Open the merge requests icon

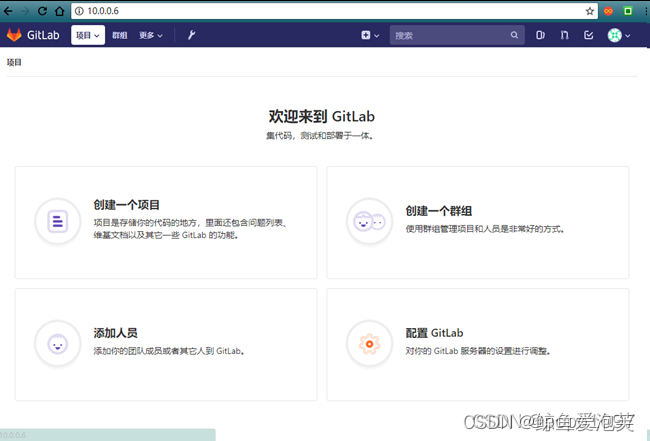click(x=564, y=35)
